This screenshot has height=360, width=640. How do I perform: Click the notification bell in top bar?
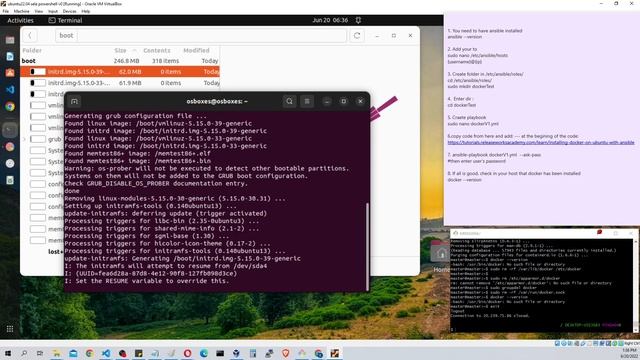[x=358, y=20]
